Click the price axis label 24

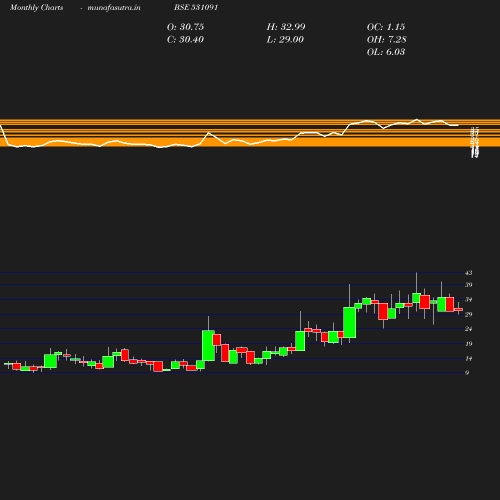coord(469,329)
